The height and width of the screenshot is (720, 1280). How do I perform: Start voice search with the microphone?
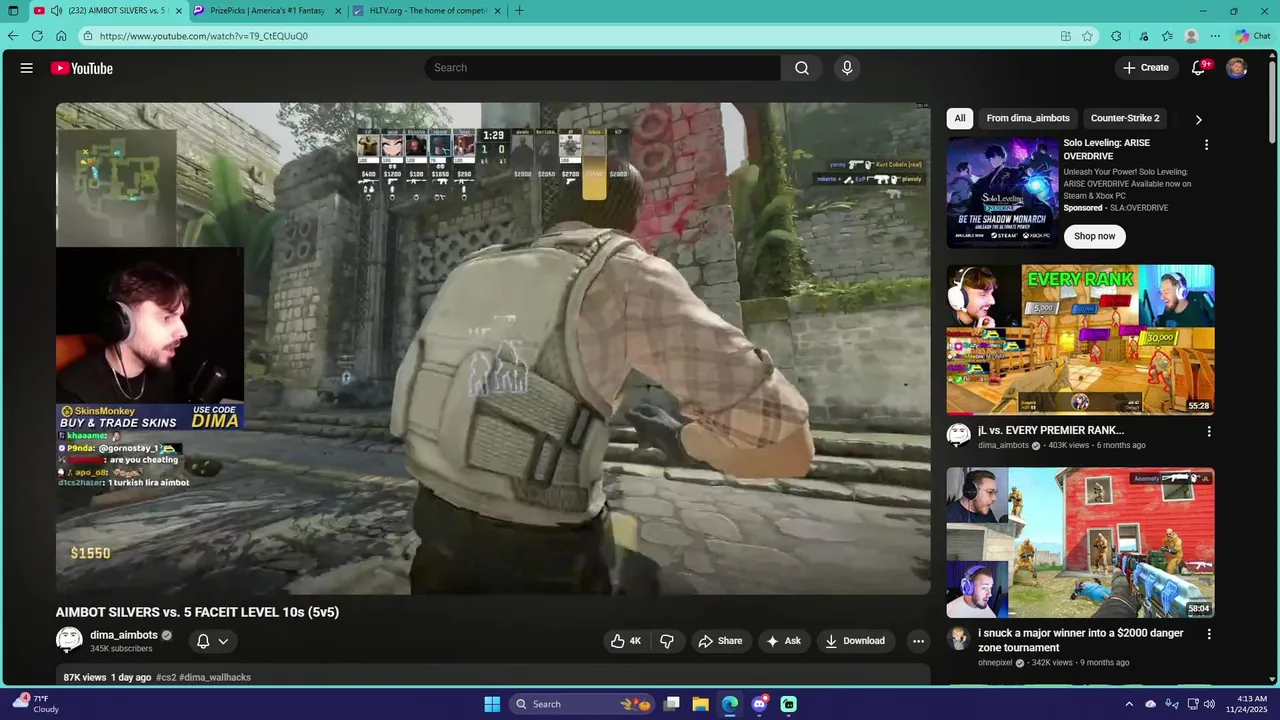[x=847, y=68]
